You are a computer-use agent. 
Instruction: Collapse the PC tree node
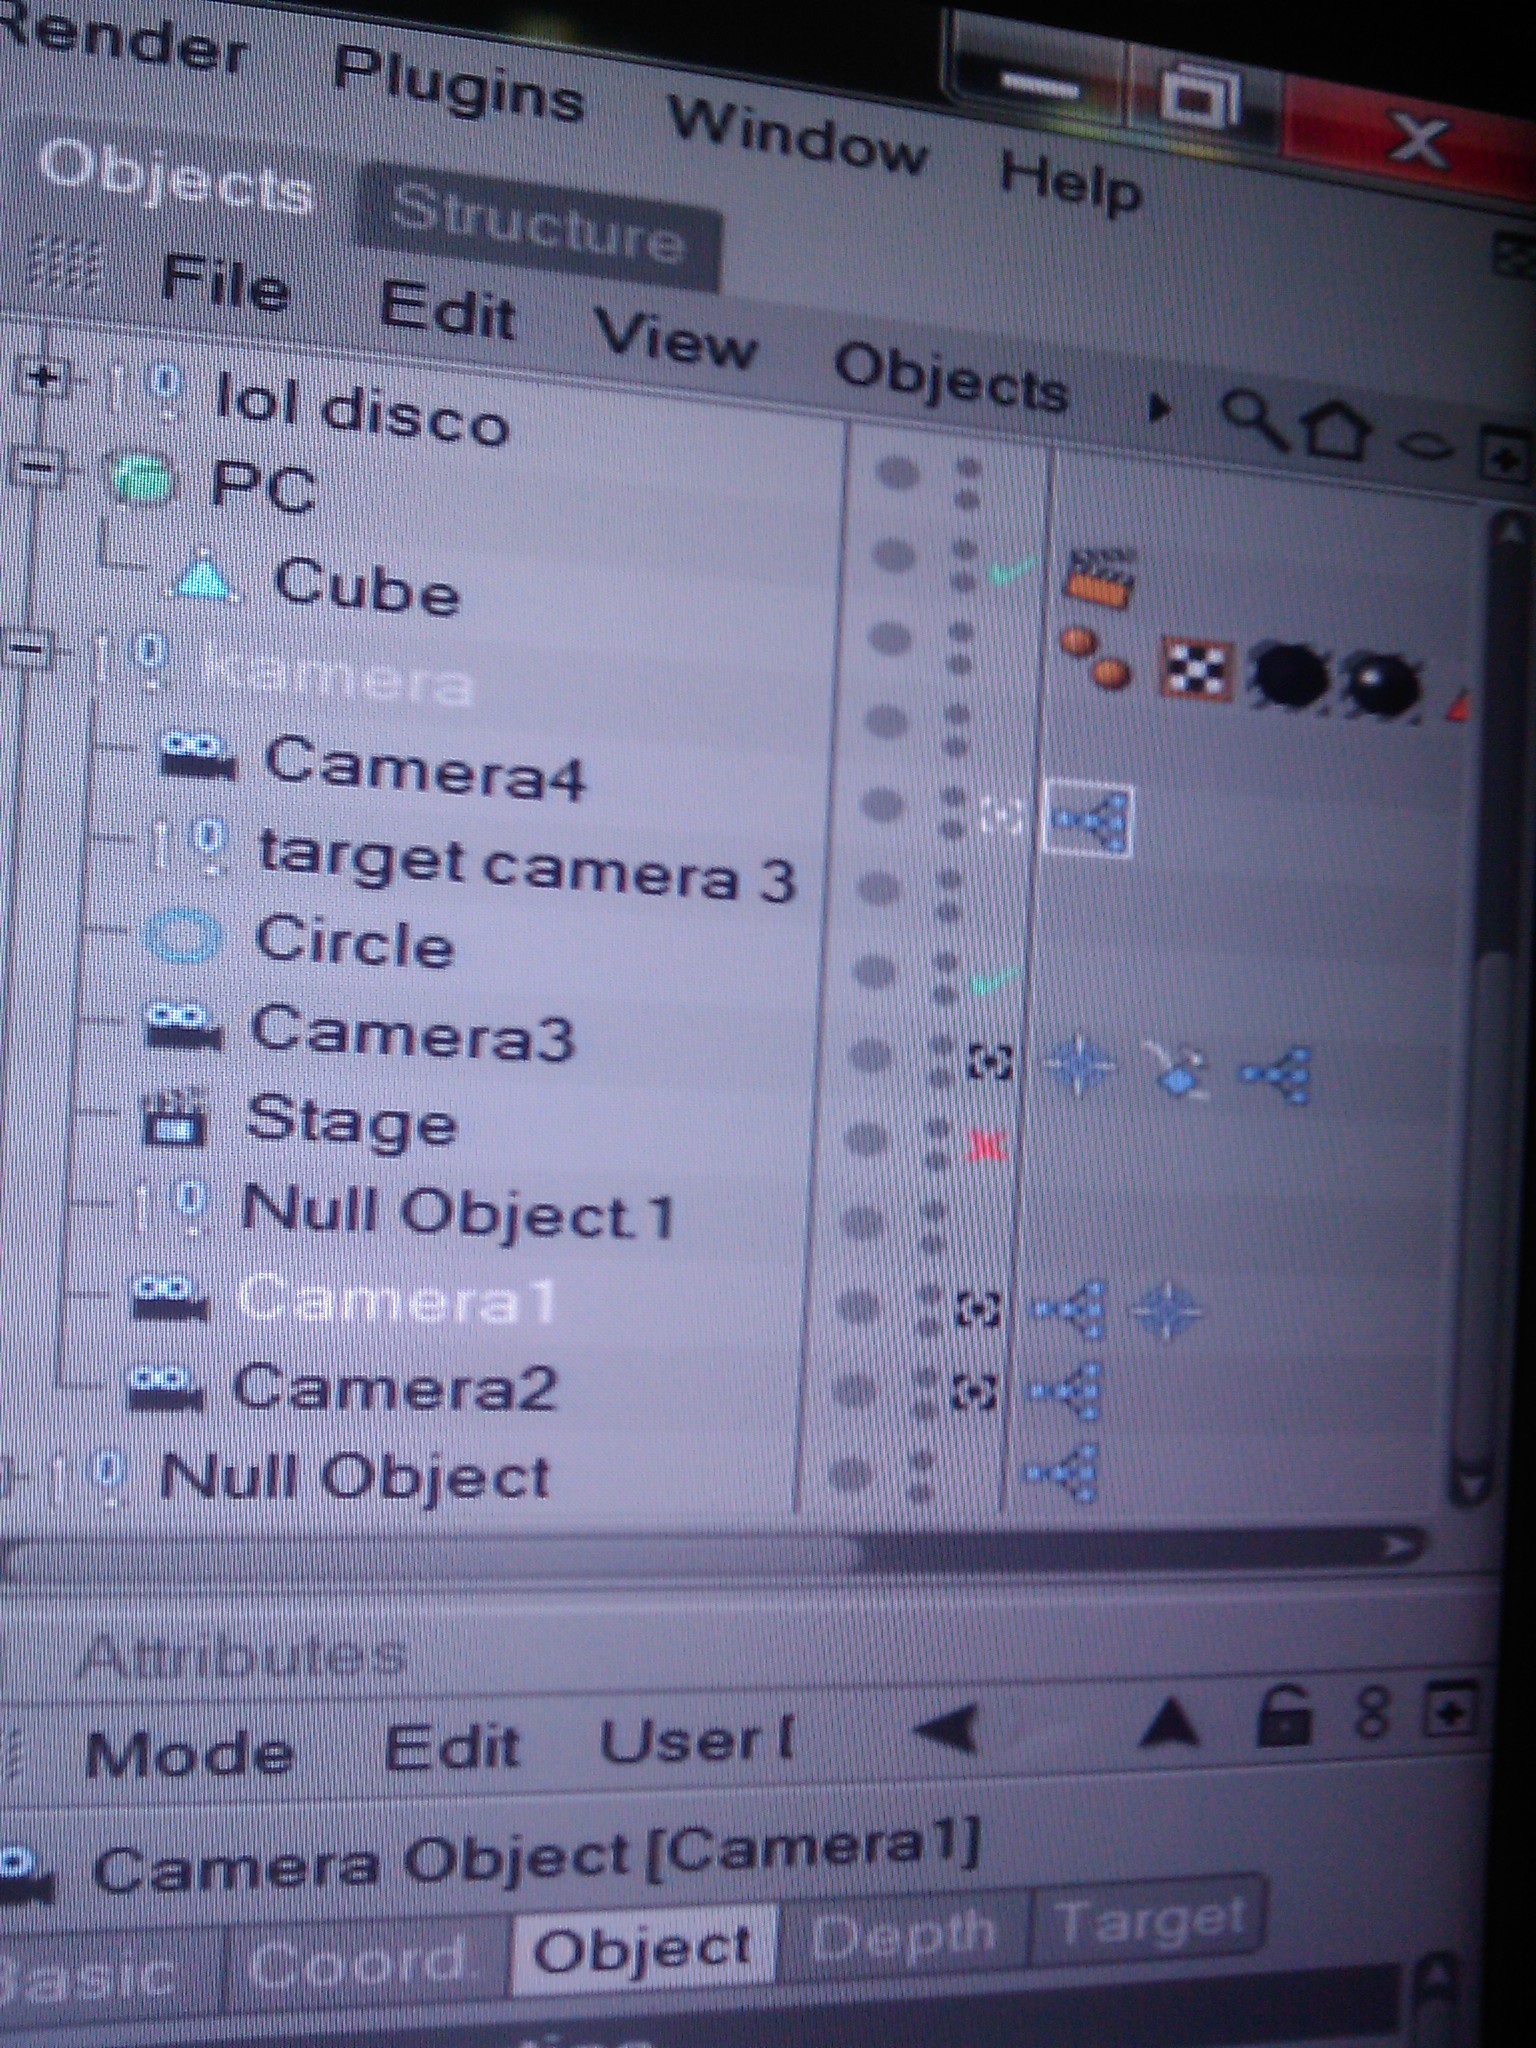coord(38,467)
